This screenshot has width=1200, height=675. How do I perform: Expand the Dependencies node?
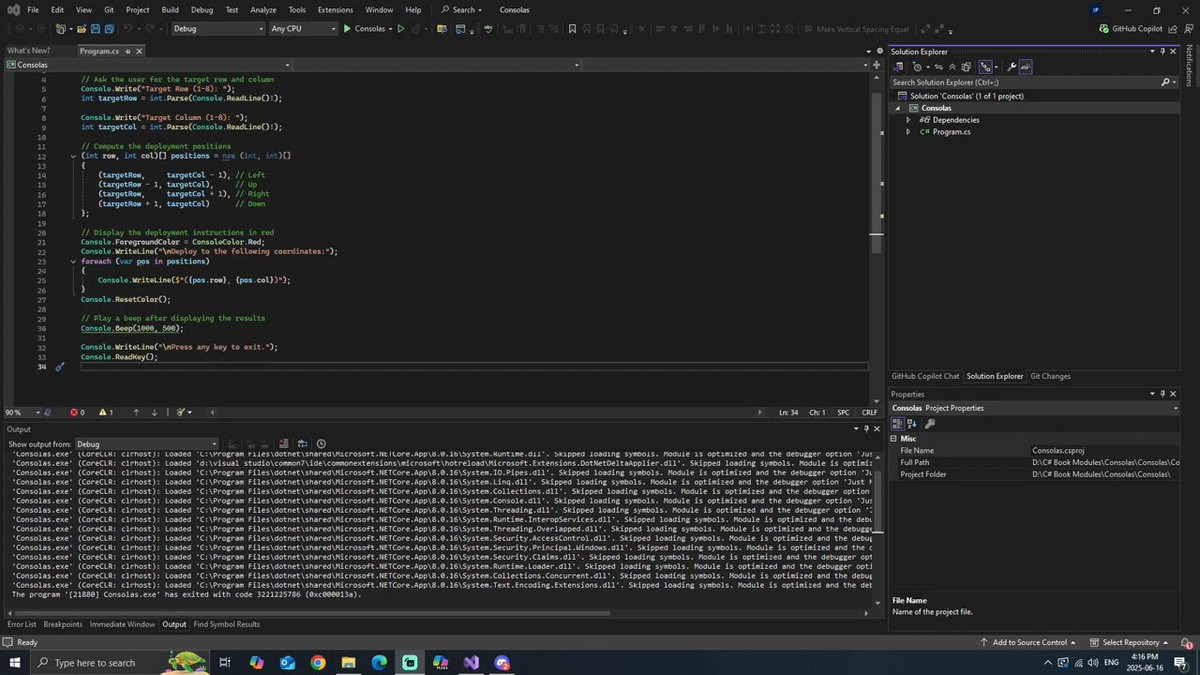pos(908,120)
